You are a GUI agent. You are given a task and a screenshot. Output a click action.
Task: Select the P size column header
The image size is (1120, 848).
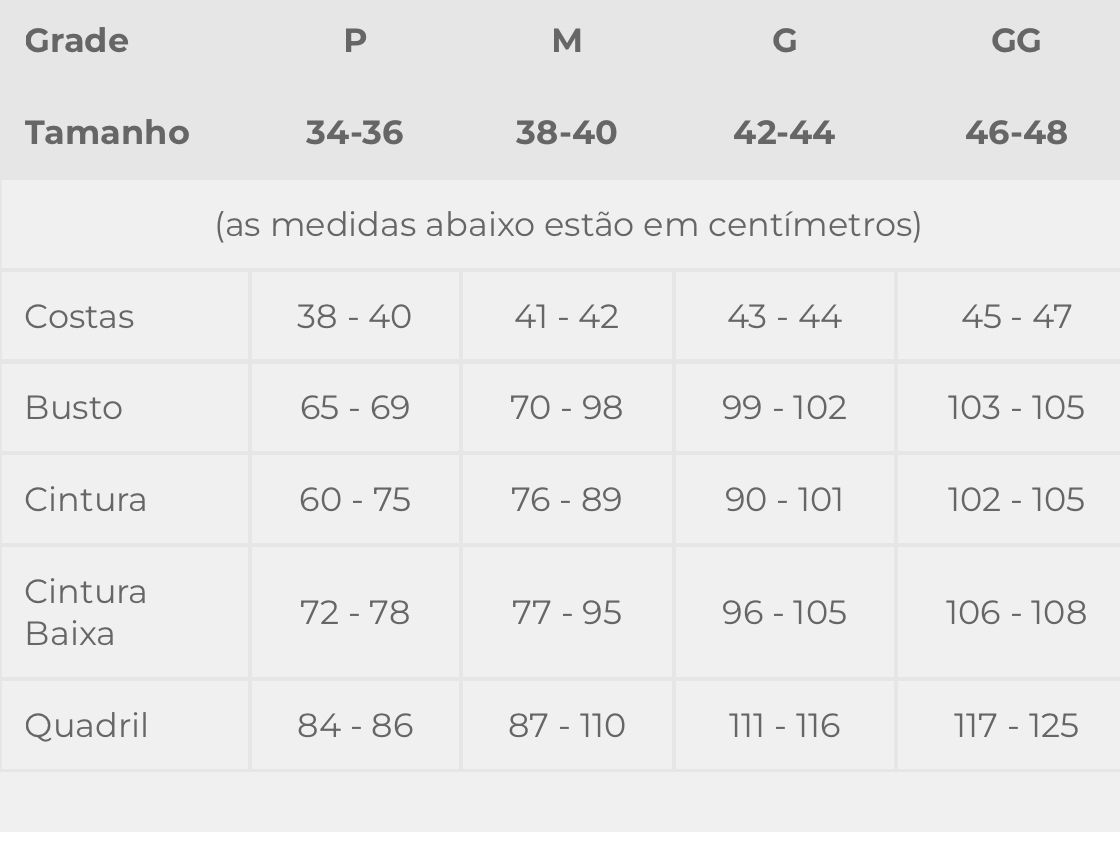click(x=355, y=41)
